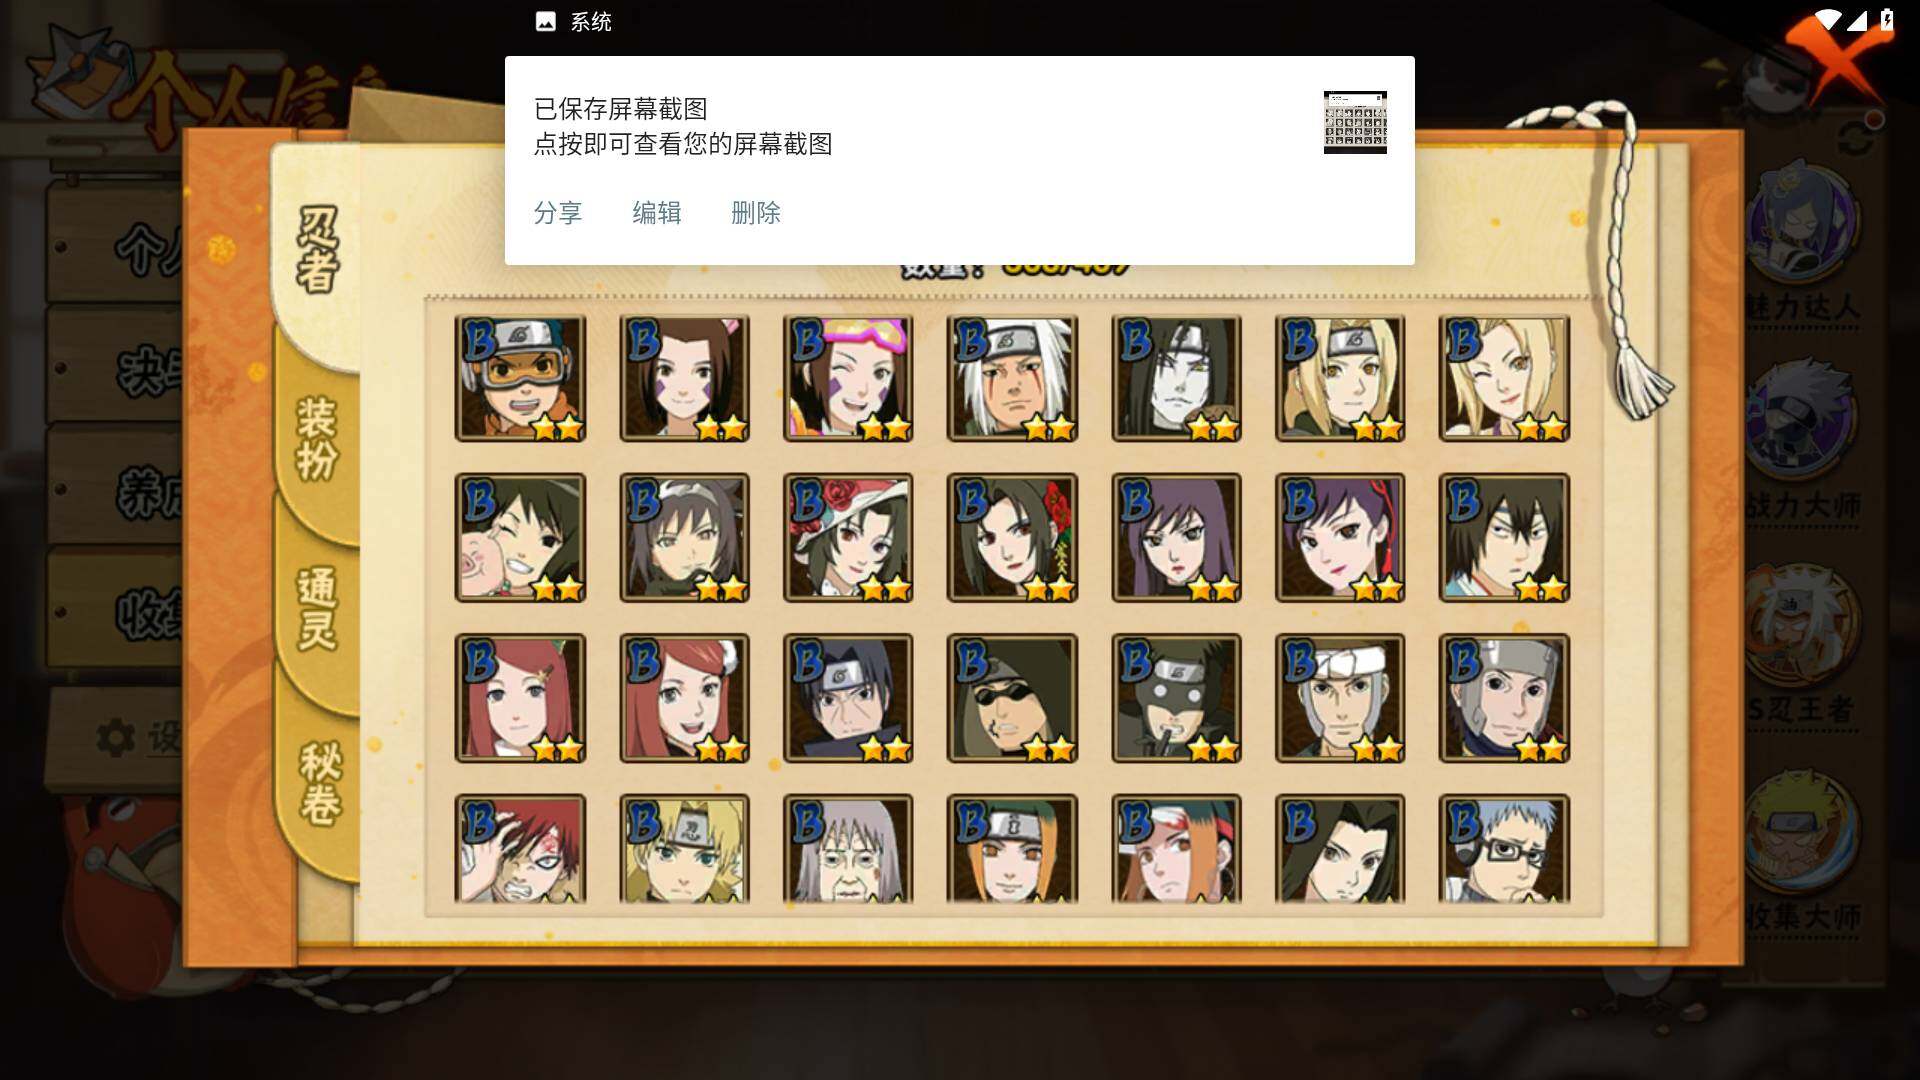Switch to the 忍者 tab
Image resolution: width=1920 pixels, height=1080 pixels.
point(318,250)
